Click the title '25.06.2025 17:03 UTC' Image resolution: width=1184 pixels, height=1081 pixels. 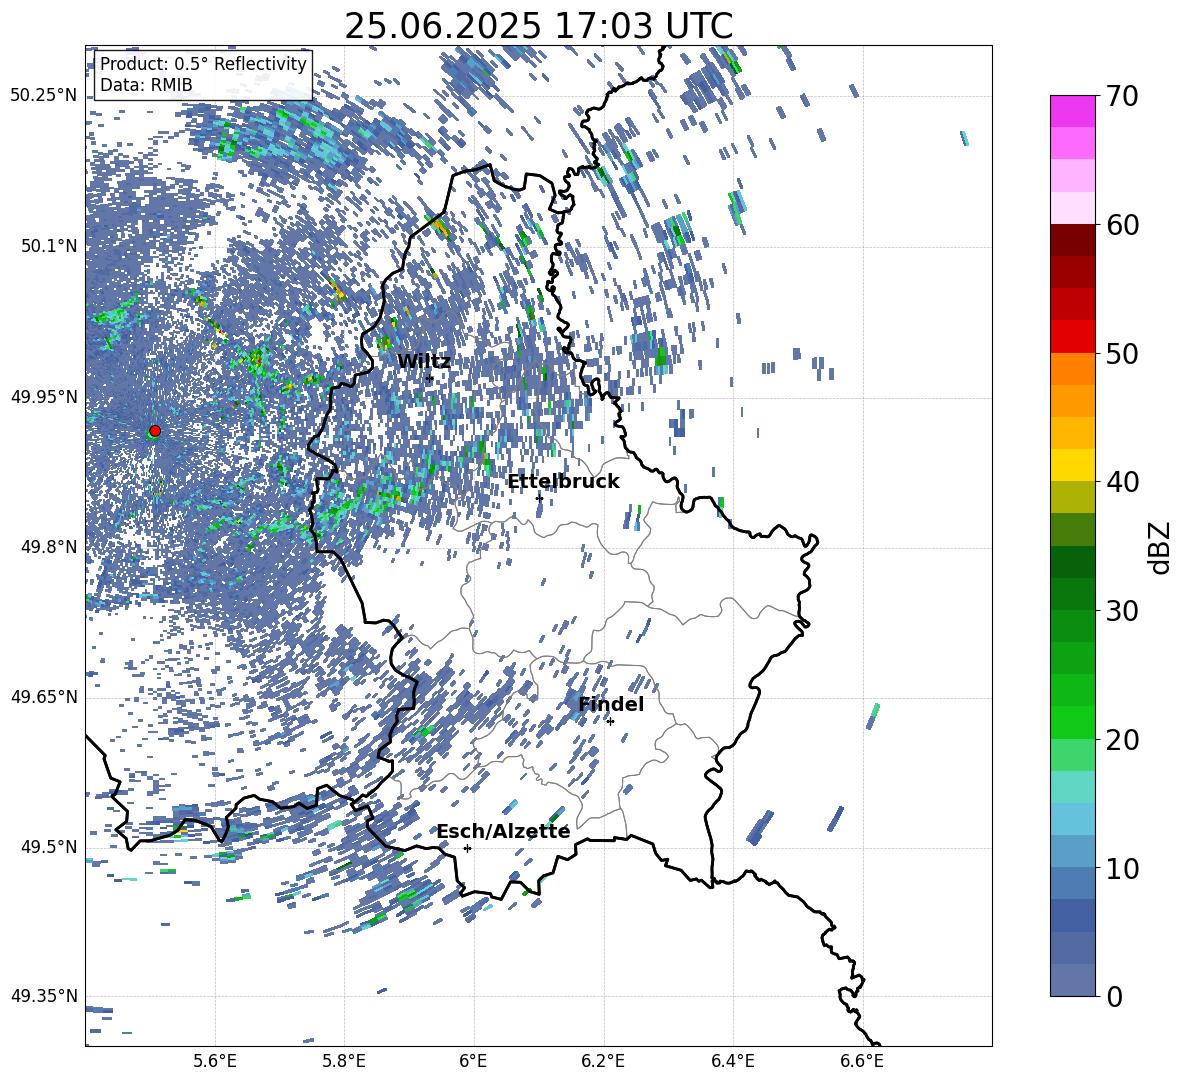[538, 26]
